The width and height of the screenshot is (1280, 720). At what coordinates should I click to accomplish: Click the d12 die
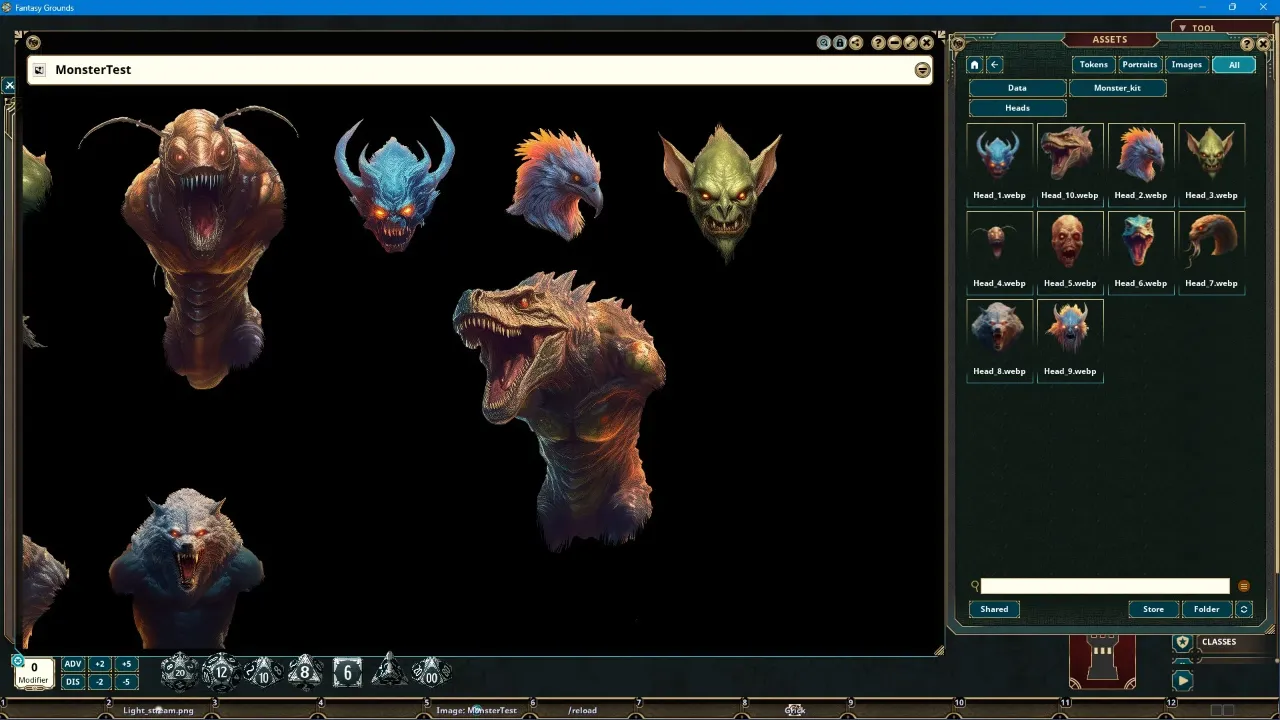tap(221, 672)
